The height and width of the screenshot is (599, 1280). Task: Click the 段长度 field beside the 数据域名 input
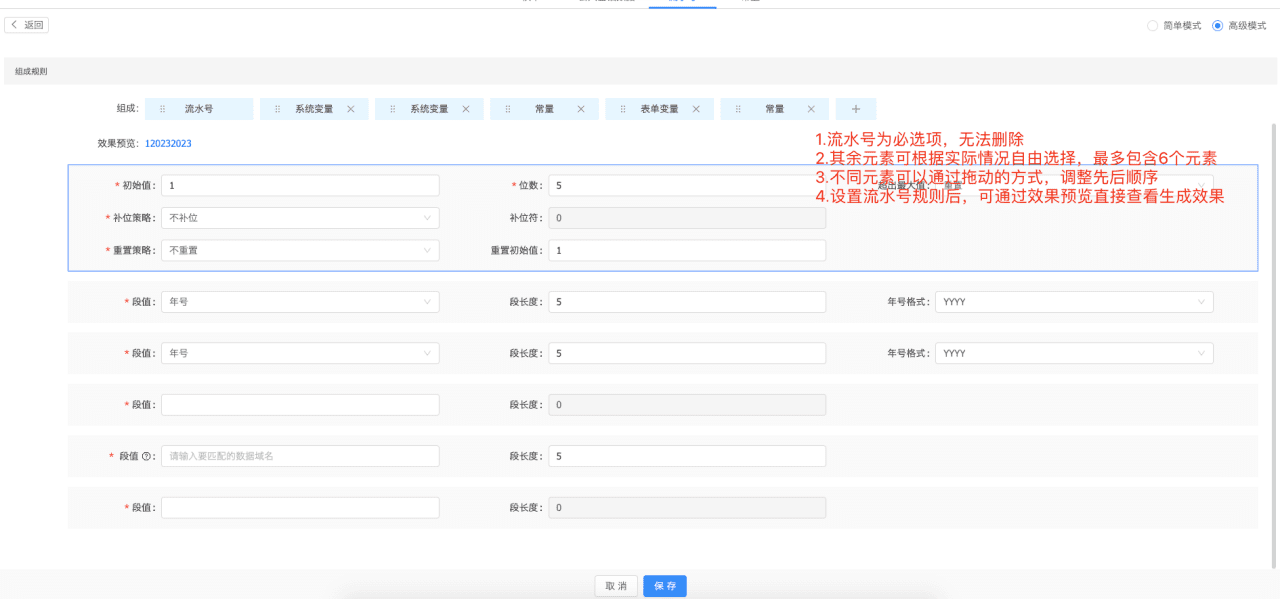687,456
